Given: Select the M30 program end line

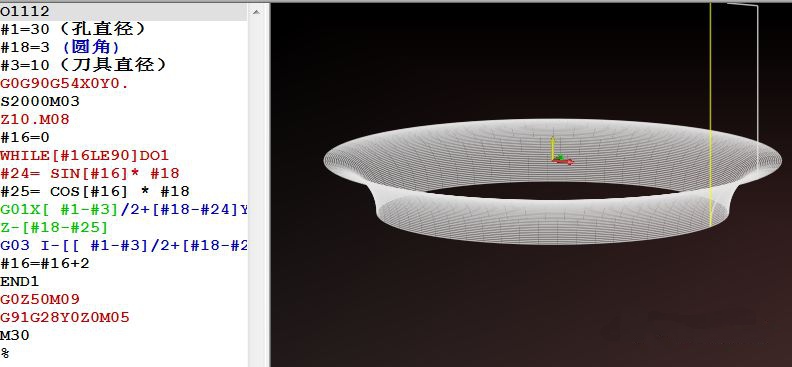Looking at the screenshot, I should click(15, 335).
